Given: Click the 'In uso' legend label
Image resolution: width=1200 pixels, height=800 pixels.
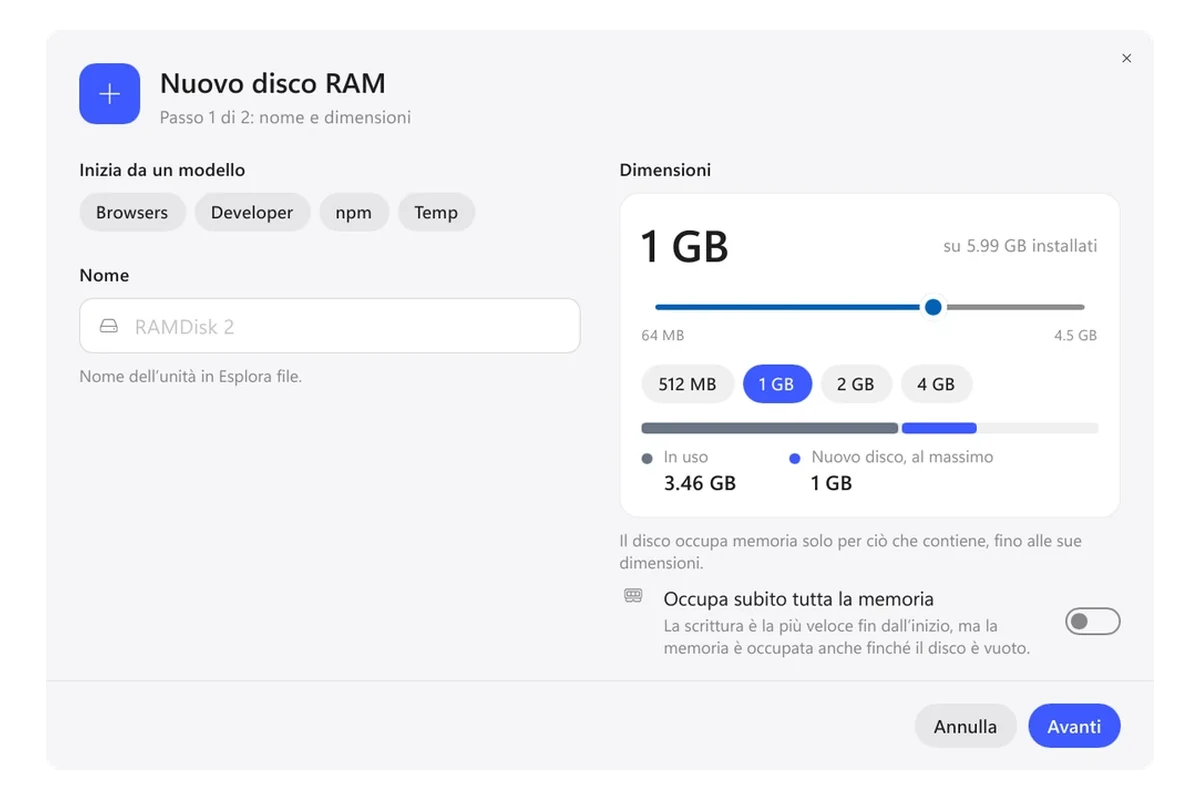Looking at the screenshot, I should (x=686, y=457).
